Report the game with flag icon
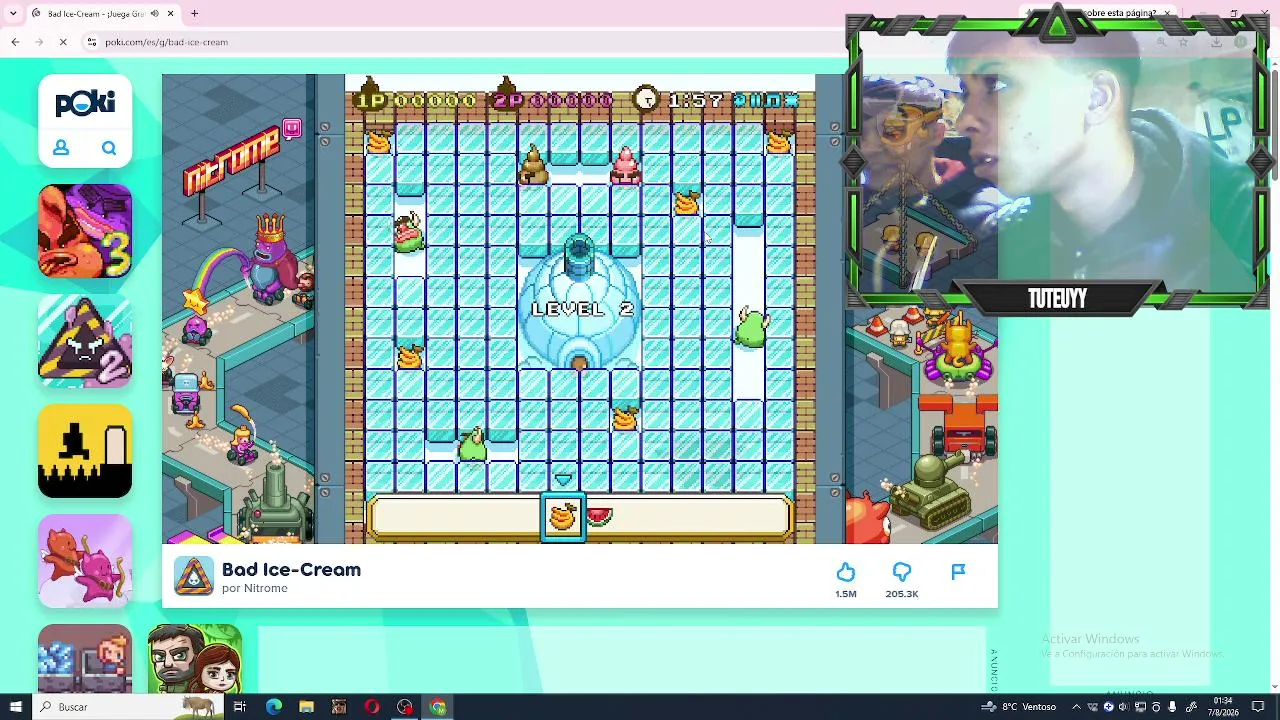Screen dimensions: 1280x720 click(x=958, y=572)
